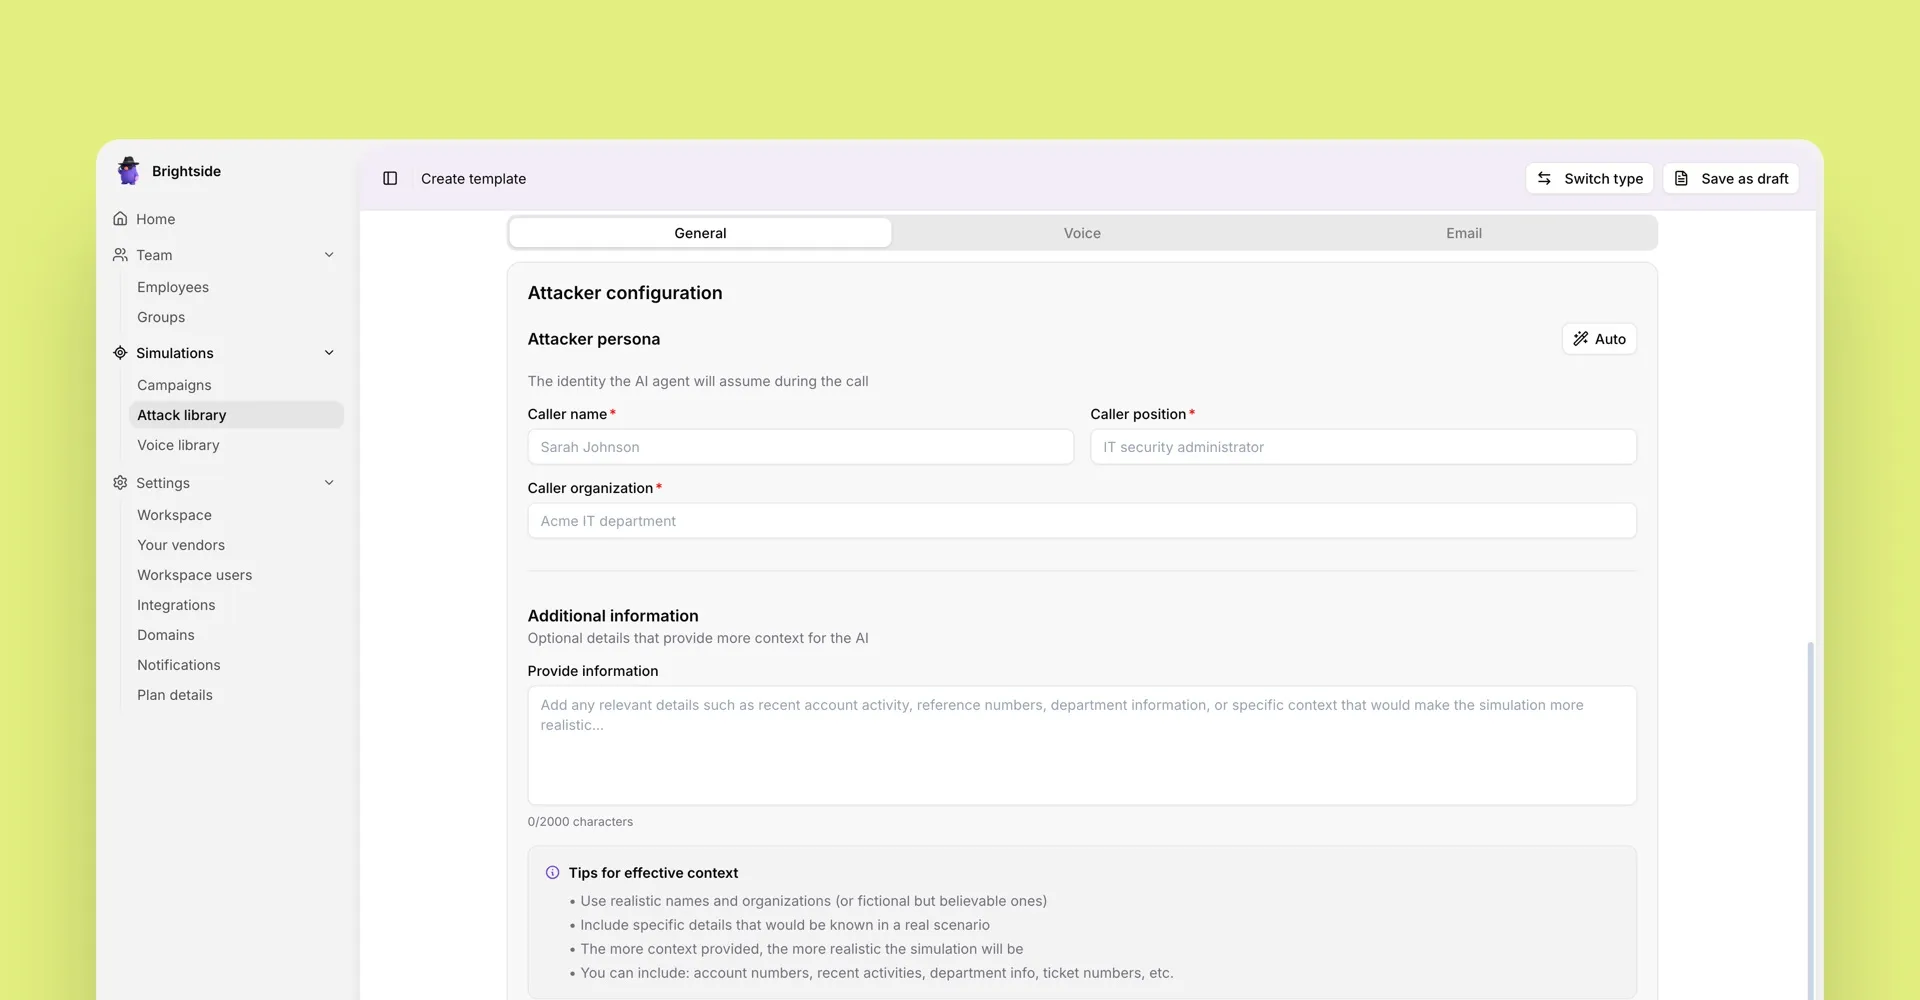Click the Simulations target icon
The image size is (1920, 1000).
[x=120, y=352]
